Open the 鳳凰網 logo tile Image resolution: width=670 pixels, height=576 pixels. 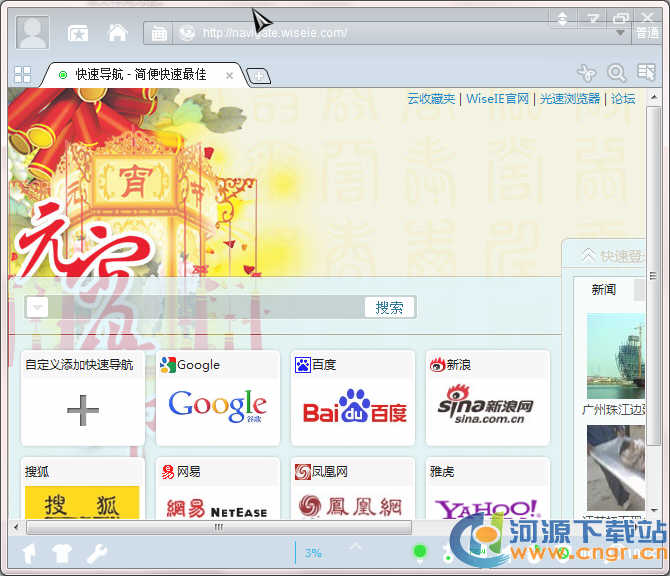pos(350,506)
